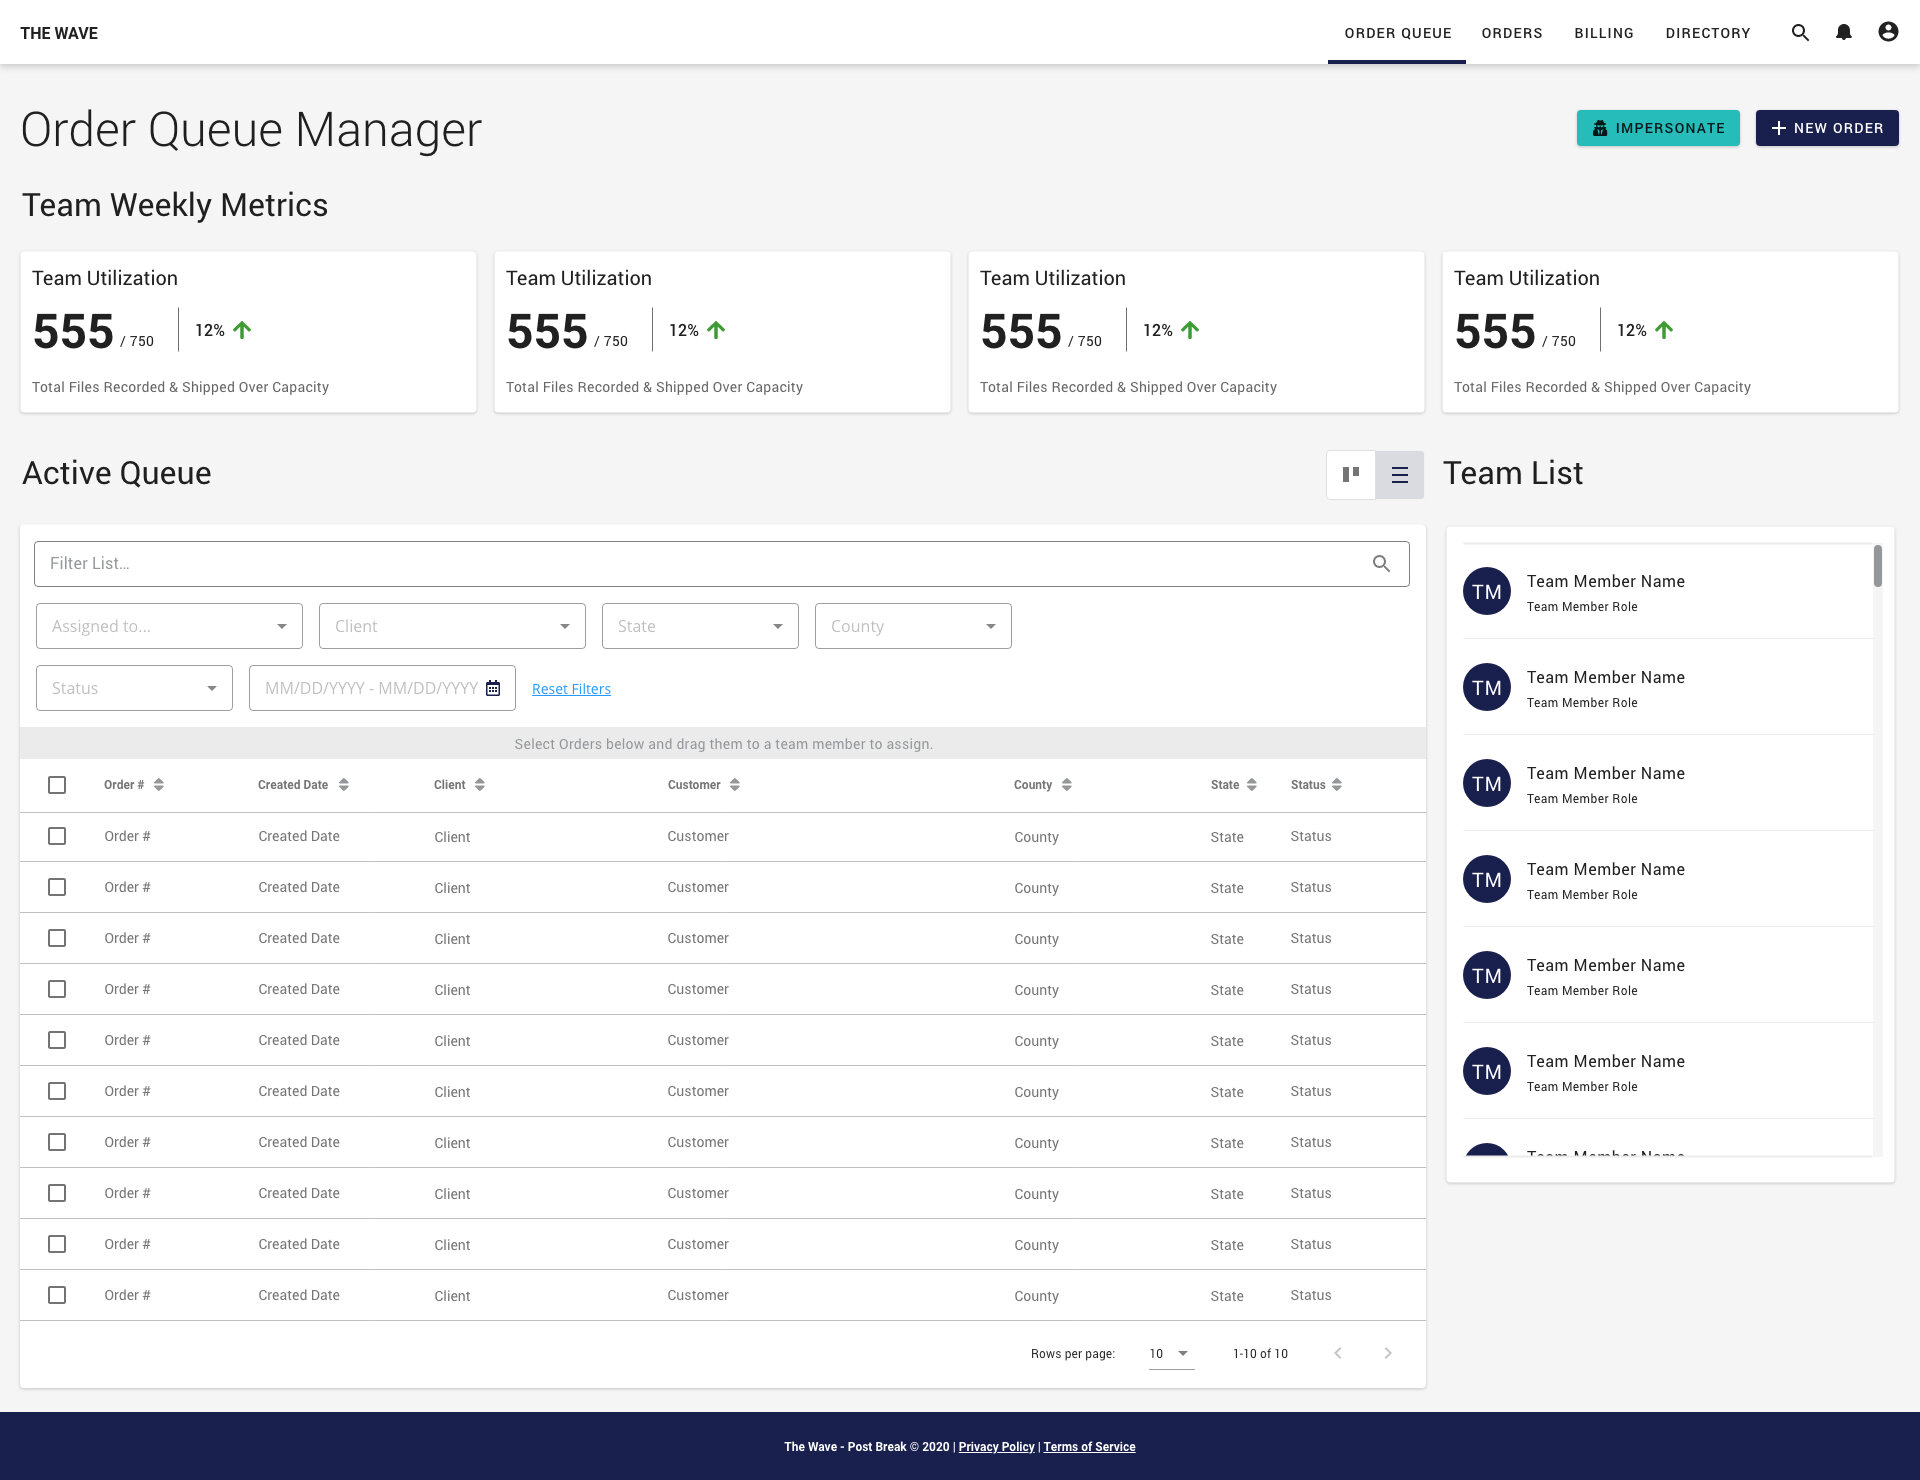Open the search icon in top navigation
This screenshot has width=1920, height=1480.
click(1800, 33)
